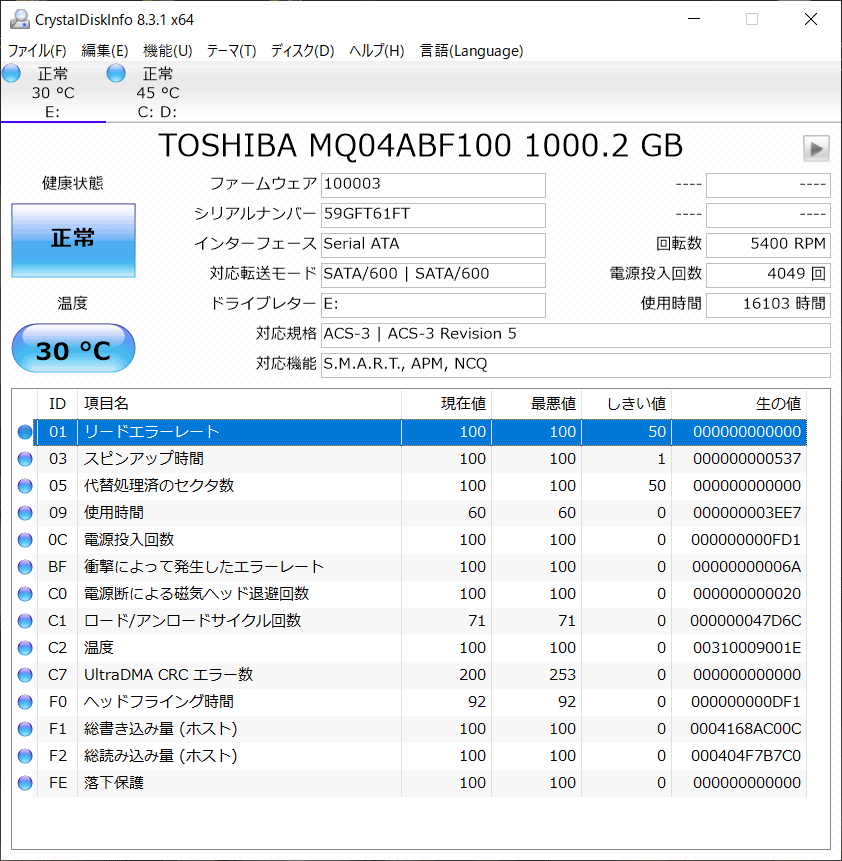842x861 pixels.
Task: Click the 正常 health status button
Action: 74,240
